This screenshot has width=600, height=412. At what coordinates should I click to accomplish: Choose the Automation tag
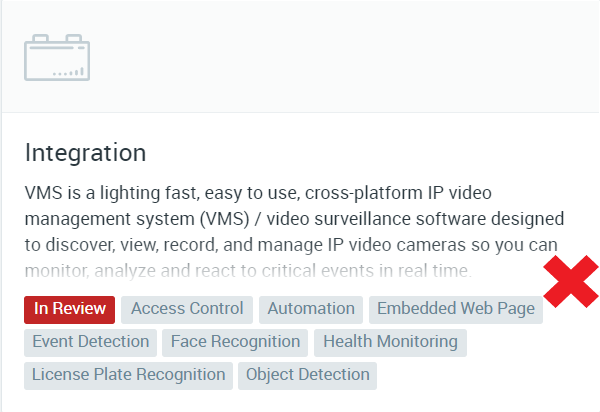tap(311, 309)
